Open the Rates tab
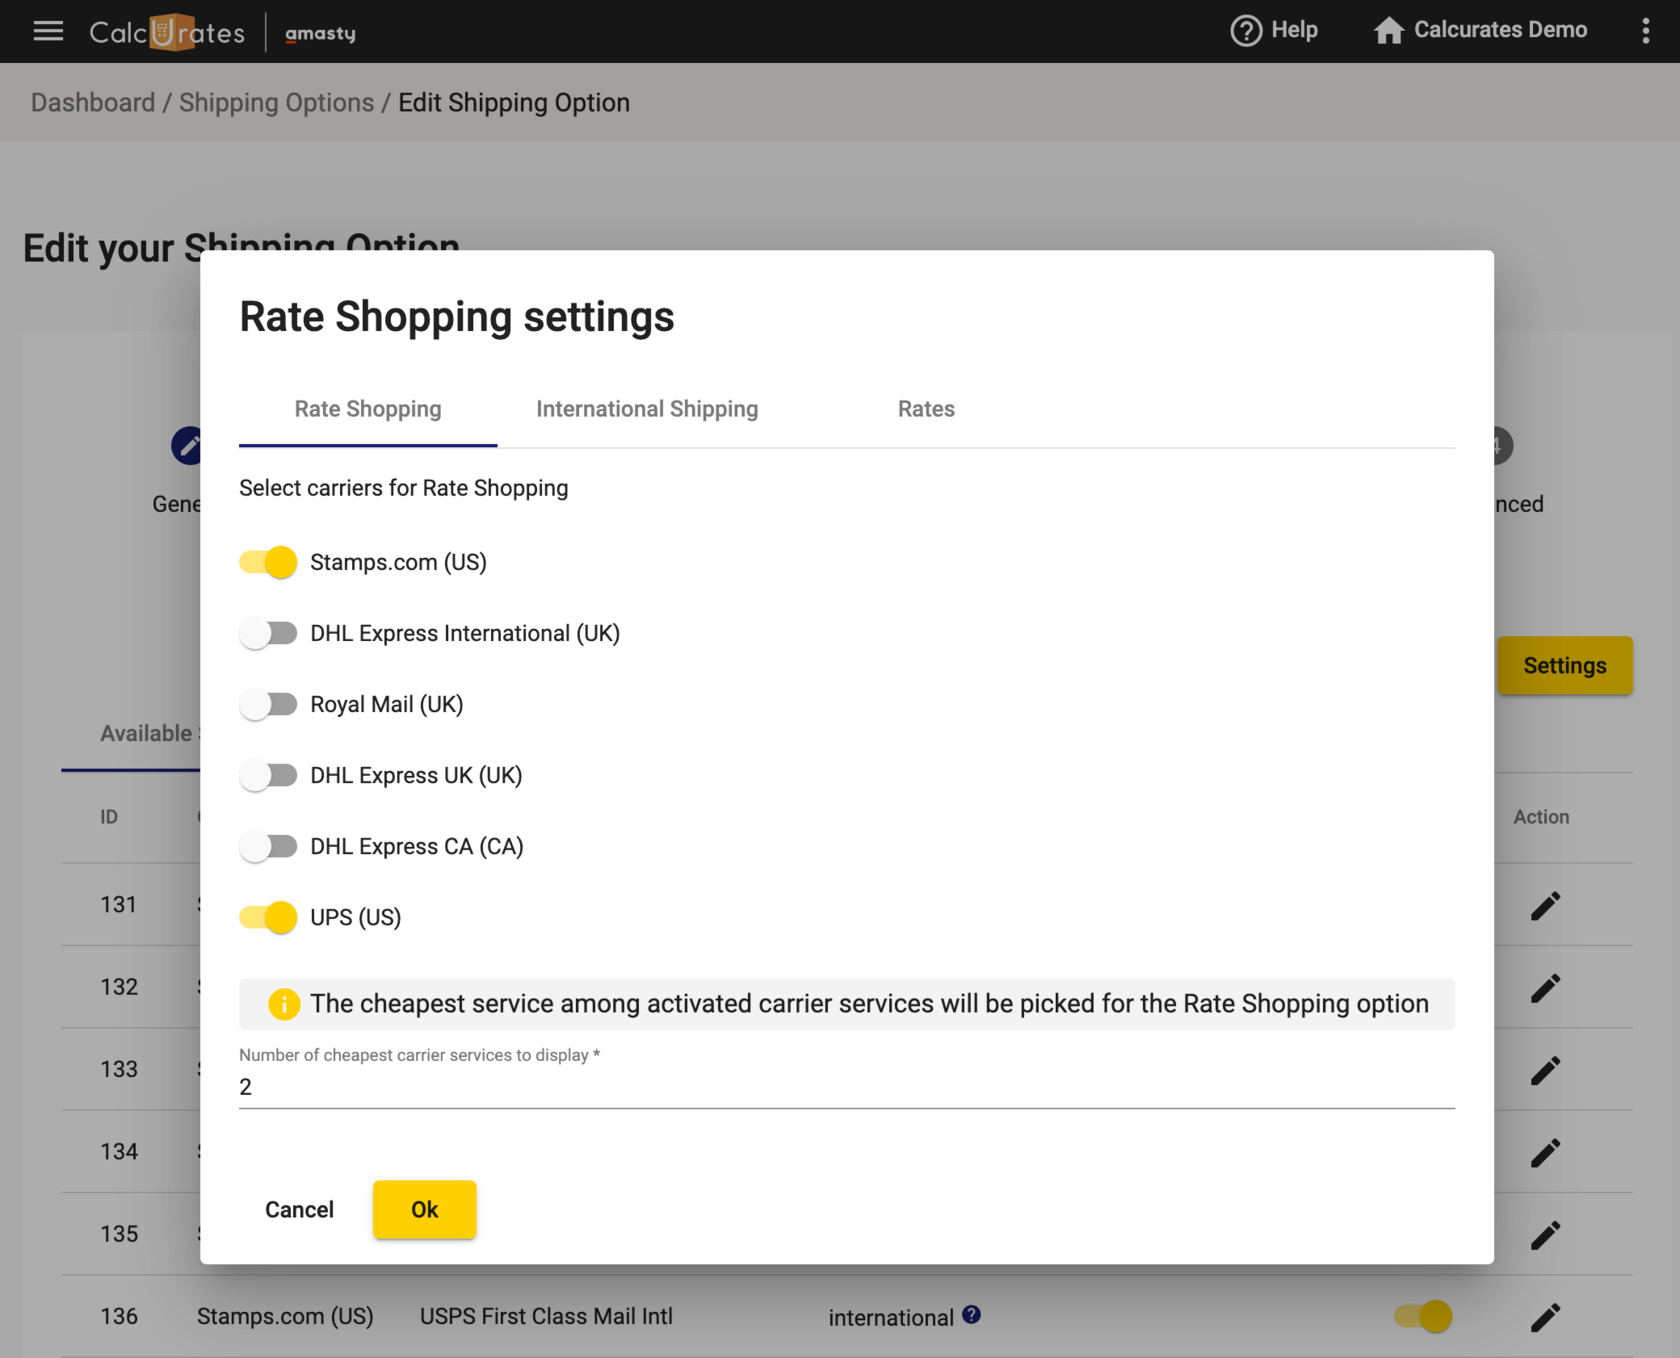1680x1358 pixels. coord(925,409)
